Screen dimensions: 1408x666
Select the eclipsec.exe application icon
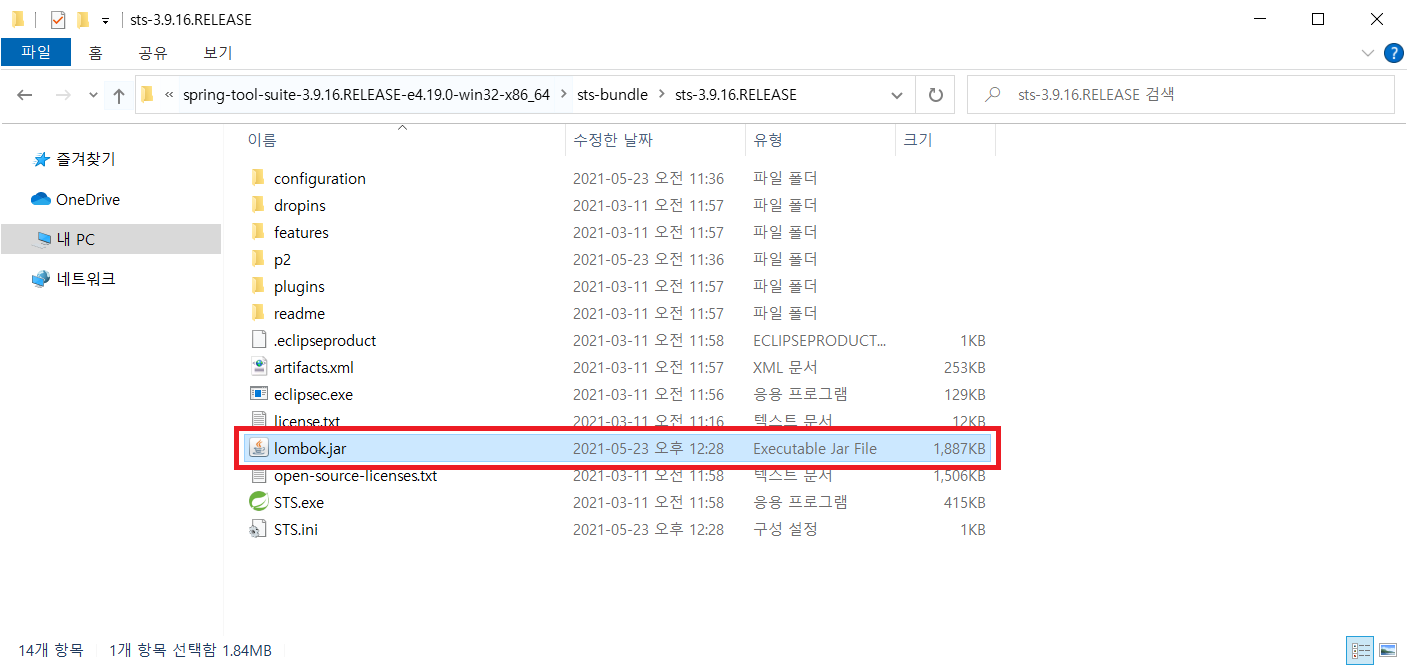tap(258, 394)
